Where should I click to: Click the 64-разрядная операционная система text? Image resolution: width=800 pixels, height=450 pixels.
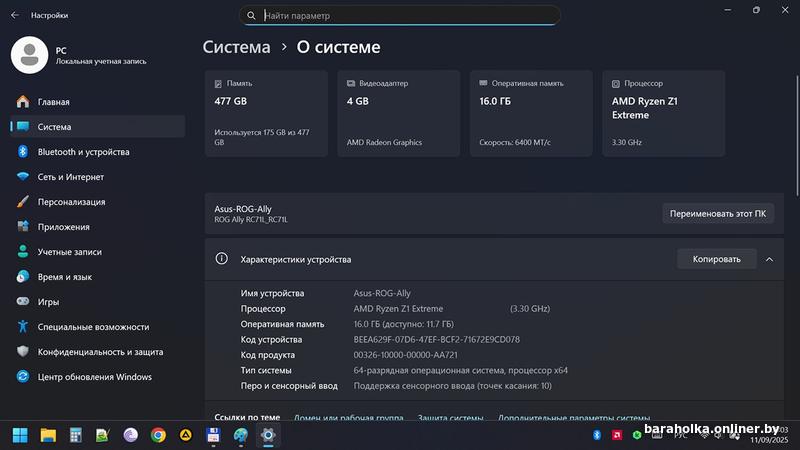(460, 370)
